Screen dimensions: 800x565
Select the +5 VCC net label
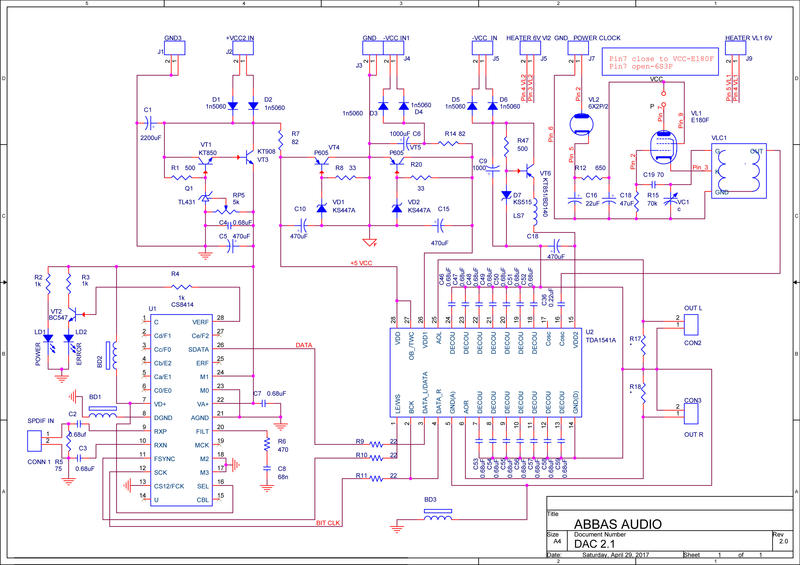[361, 263]
